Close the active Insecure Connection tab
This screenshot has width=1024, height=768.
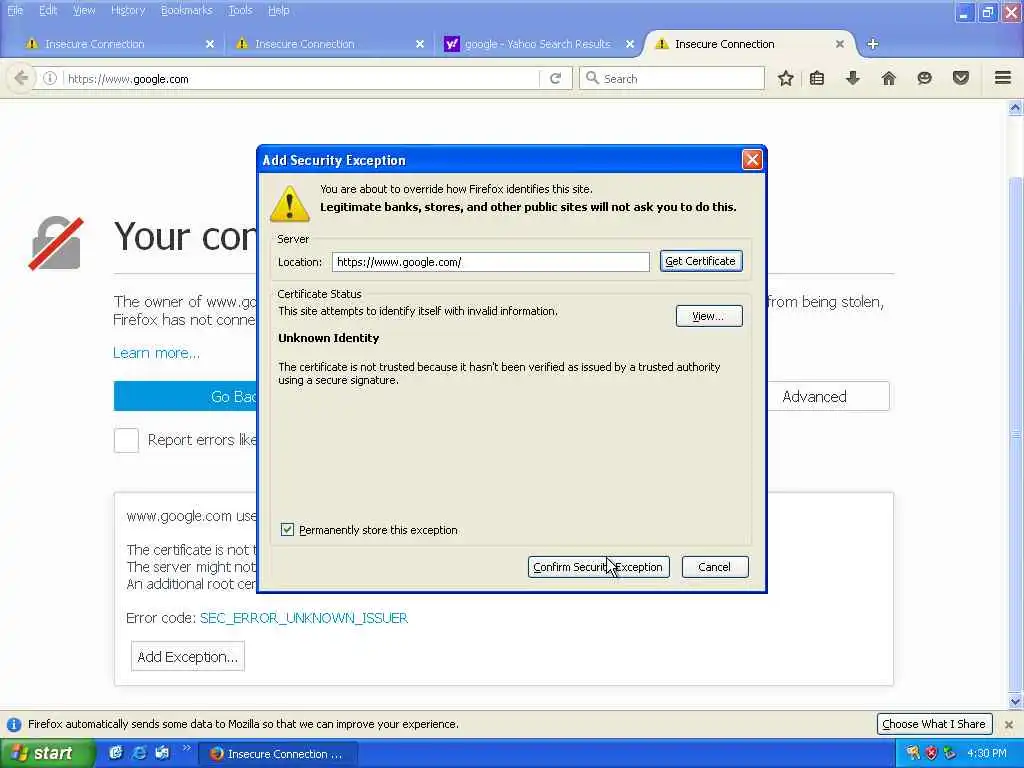pyautogui.click(x=840, y=44)
